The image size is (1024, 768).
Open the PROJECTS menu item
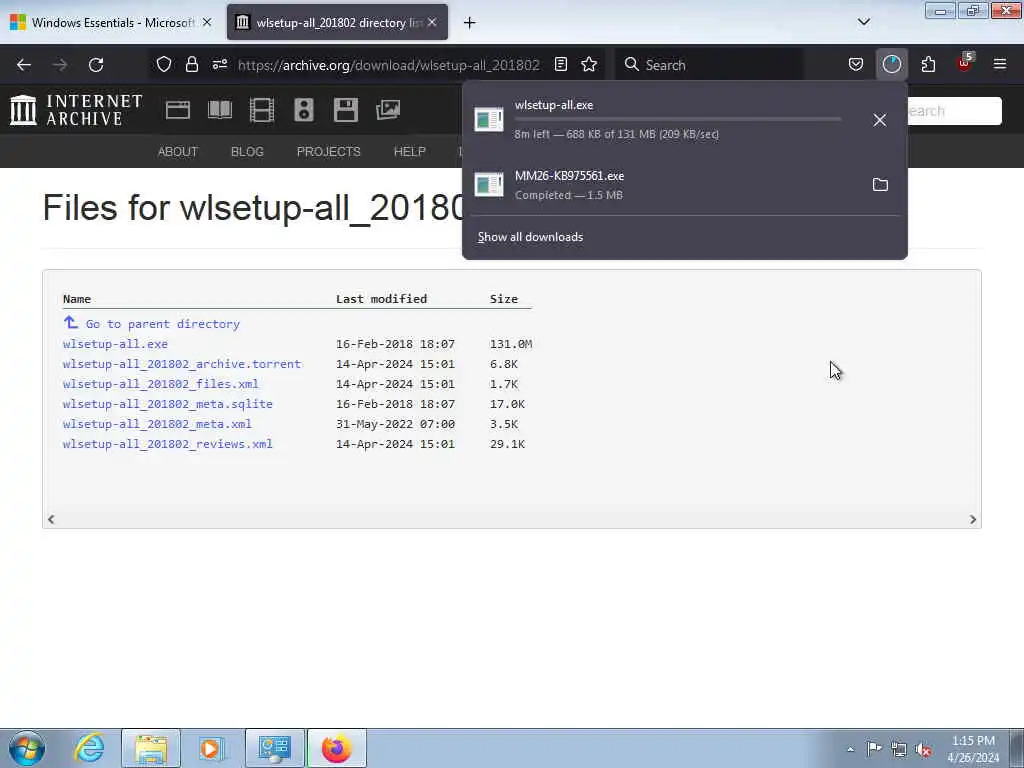tap(328, 152)
